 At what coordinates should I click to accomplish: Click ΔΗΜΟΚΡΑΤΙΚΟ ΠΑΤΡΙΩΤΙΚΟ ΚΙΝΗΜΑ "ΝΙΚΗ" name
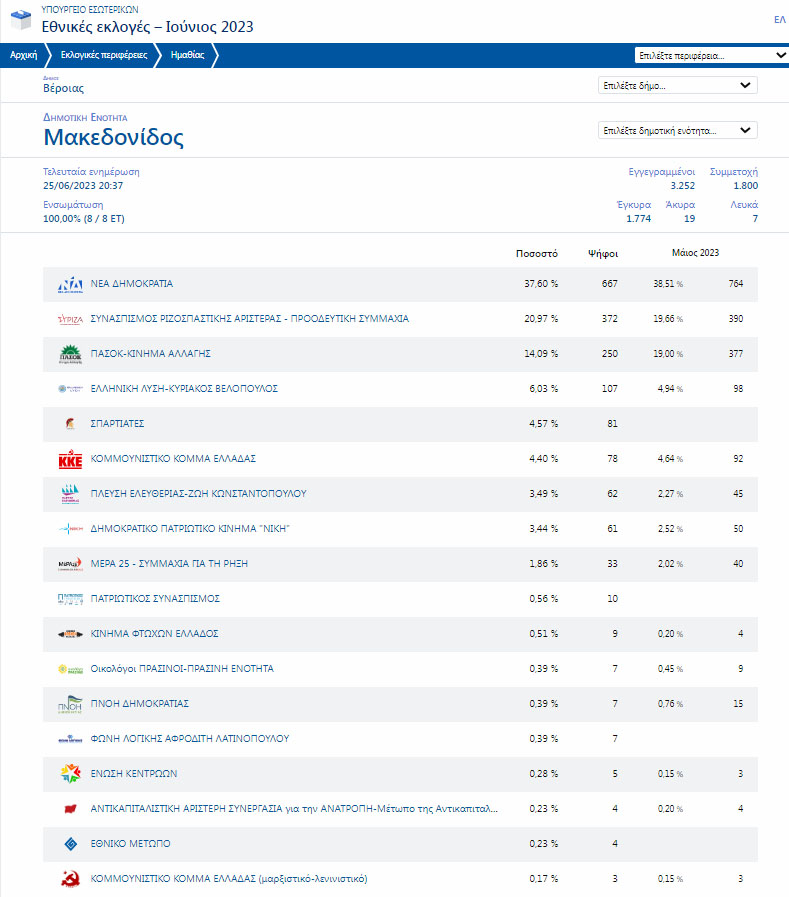(190, 529)
